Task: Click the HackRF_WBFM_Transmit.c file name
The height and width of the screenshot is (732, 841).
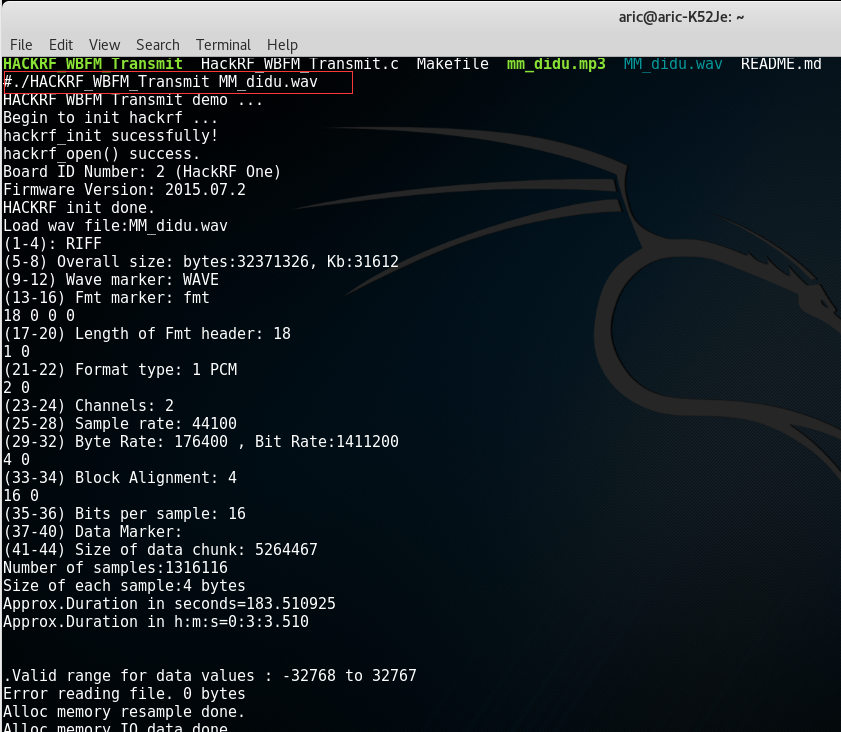Action: [300, 64]
